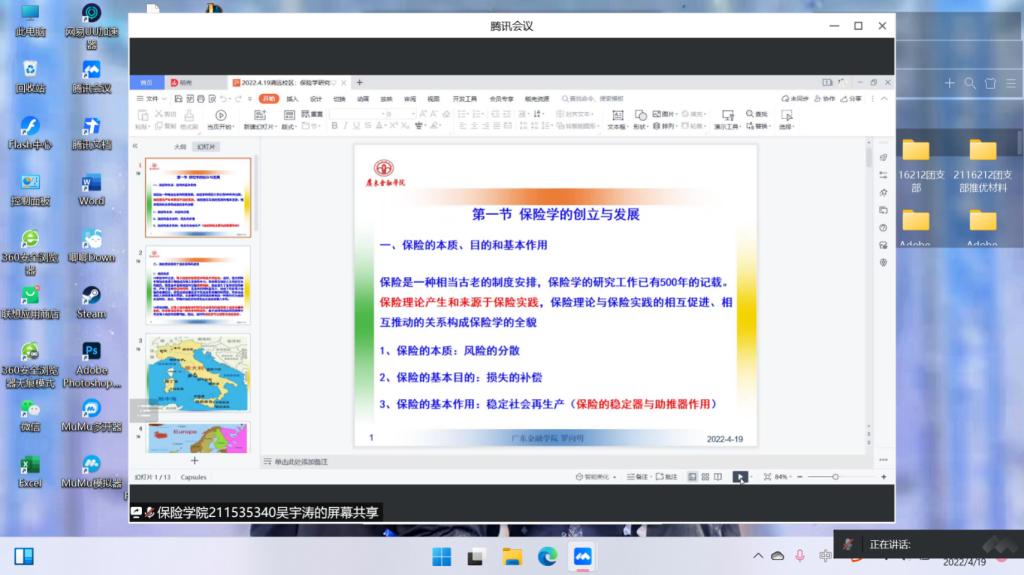Image resolution: width=1024 pixels, height=575 pixels.
Task: Click the add slide plus below thumbnails
Action: [x=194, y=460]
